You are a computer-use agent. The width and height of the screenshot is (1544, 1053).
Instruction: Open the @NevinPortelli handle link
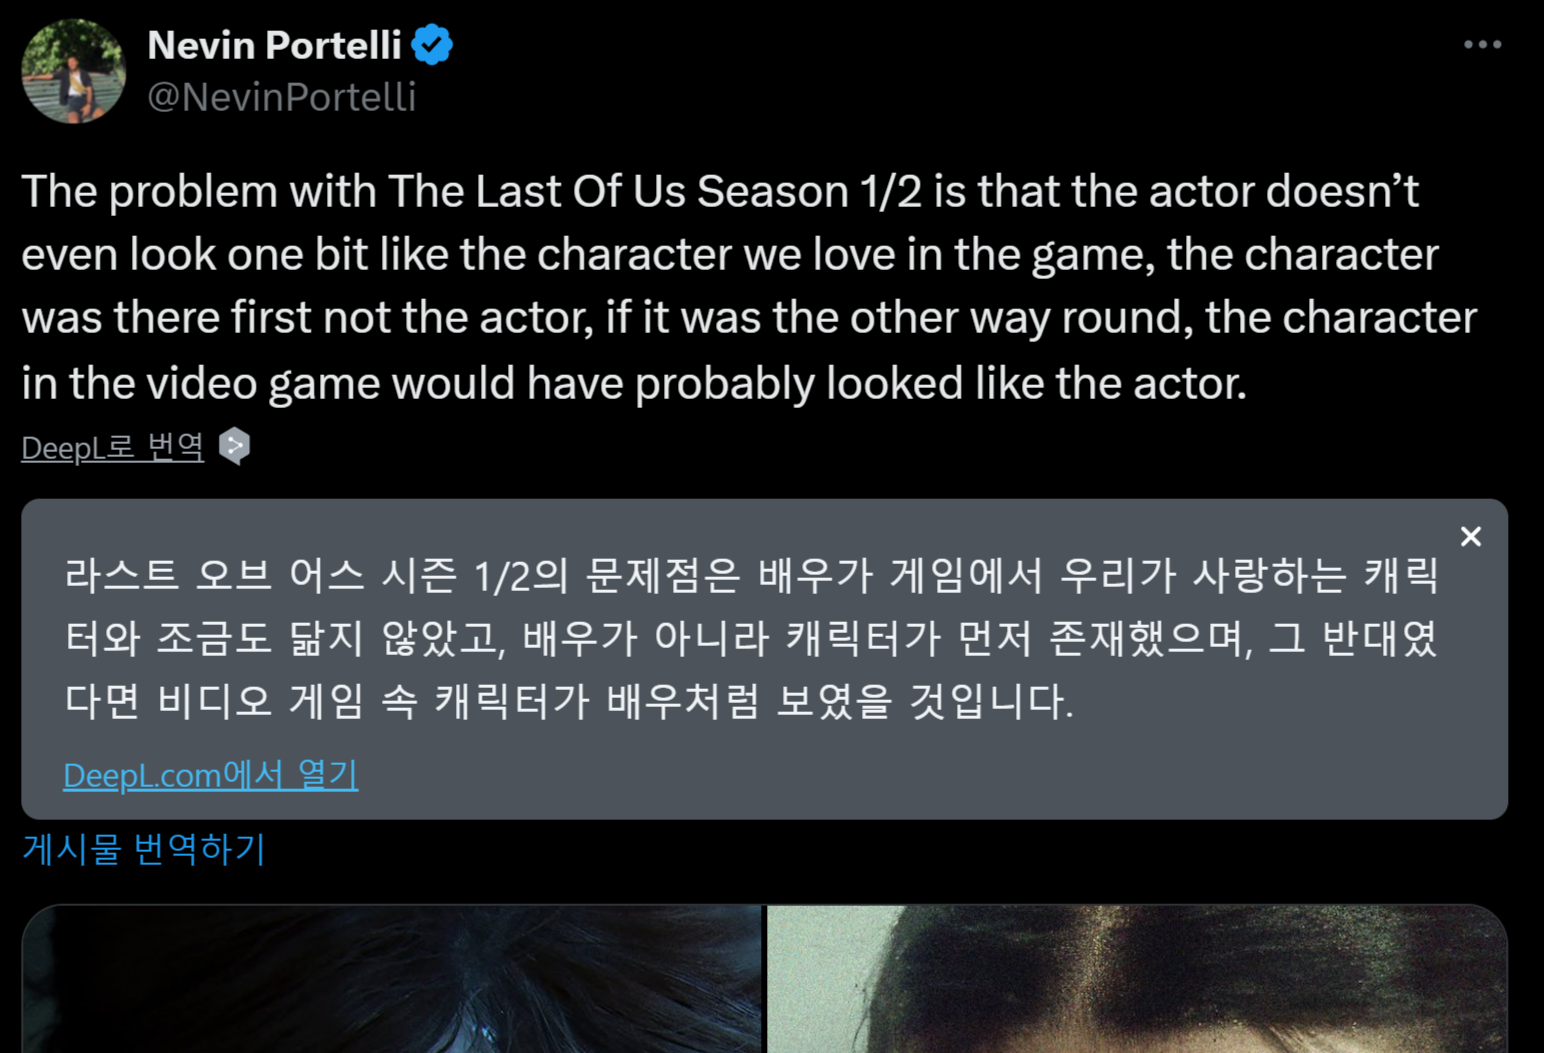pos(281,97)
